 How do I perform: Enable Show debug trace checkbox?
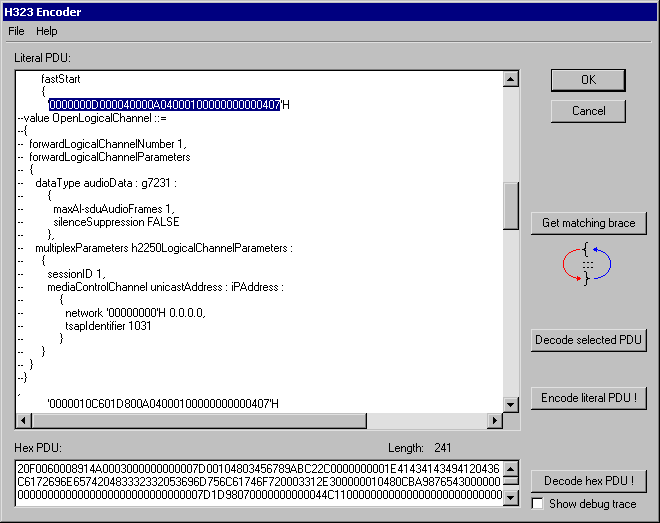538,504
